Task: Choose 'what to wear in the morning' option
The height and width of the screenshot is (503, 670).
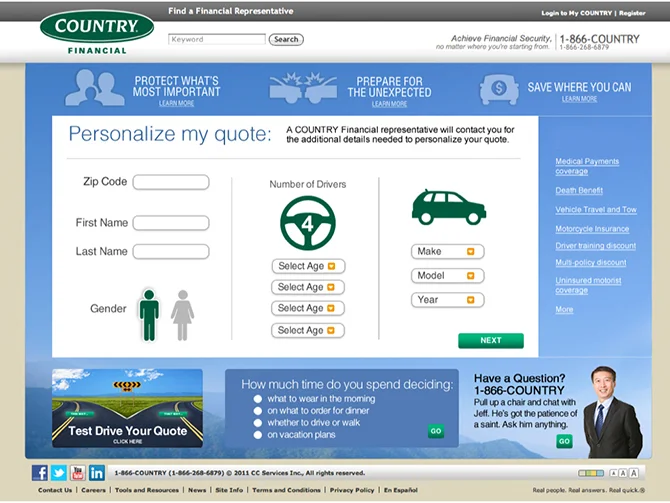Action: pos(258,399)
